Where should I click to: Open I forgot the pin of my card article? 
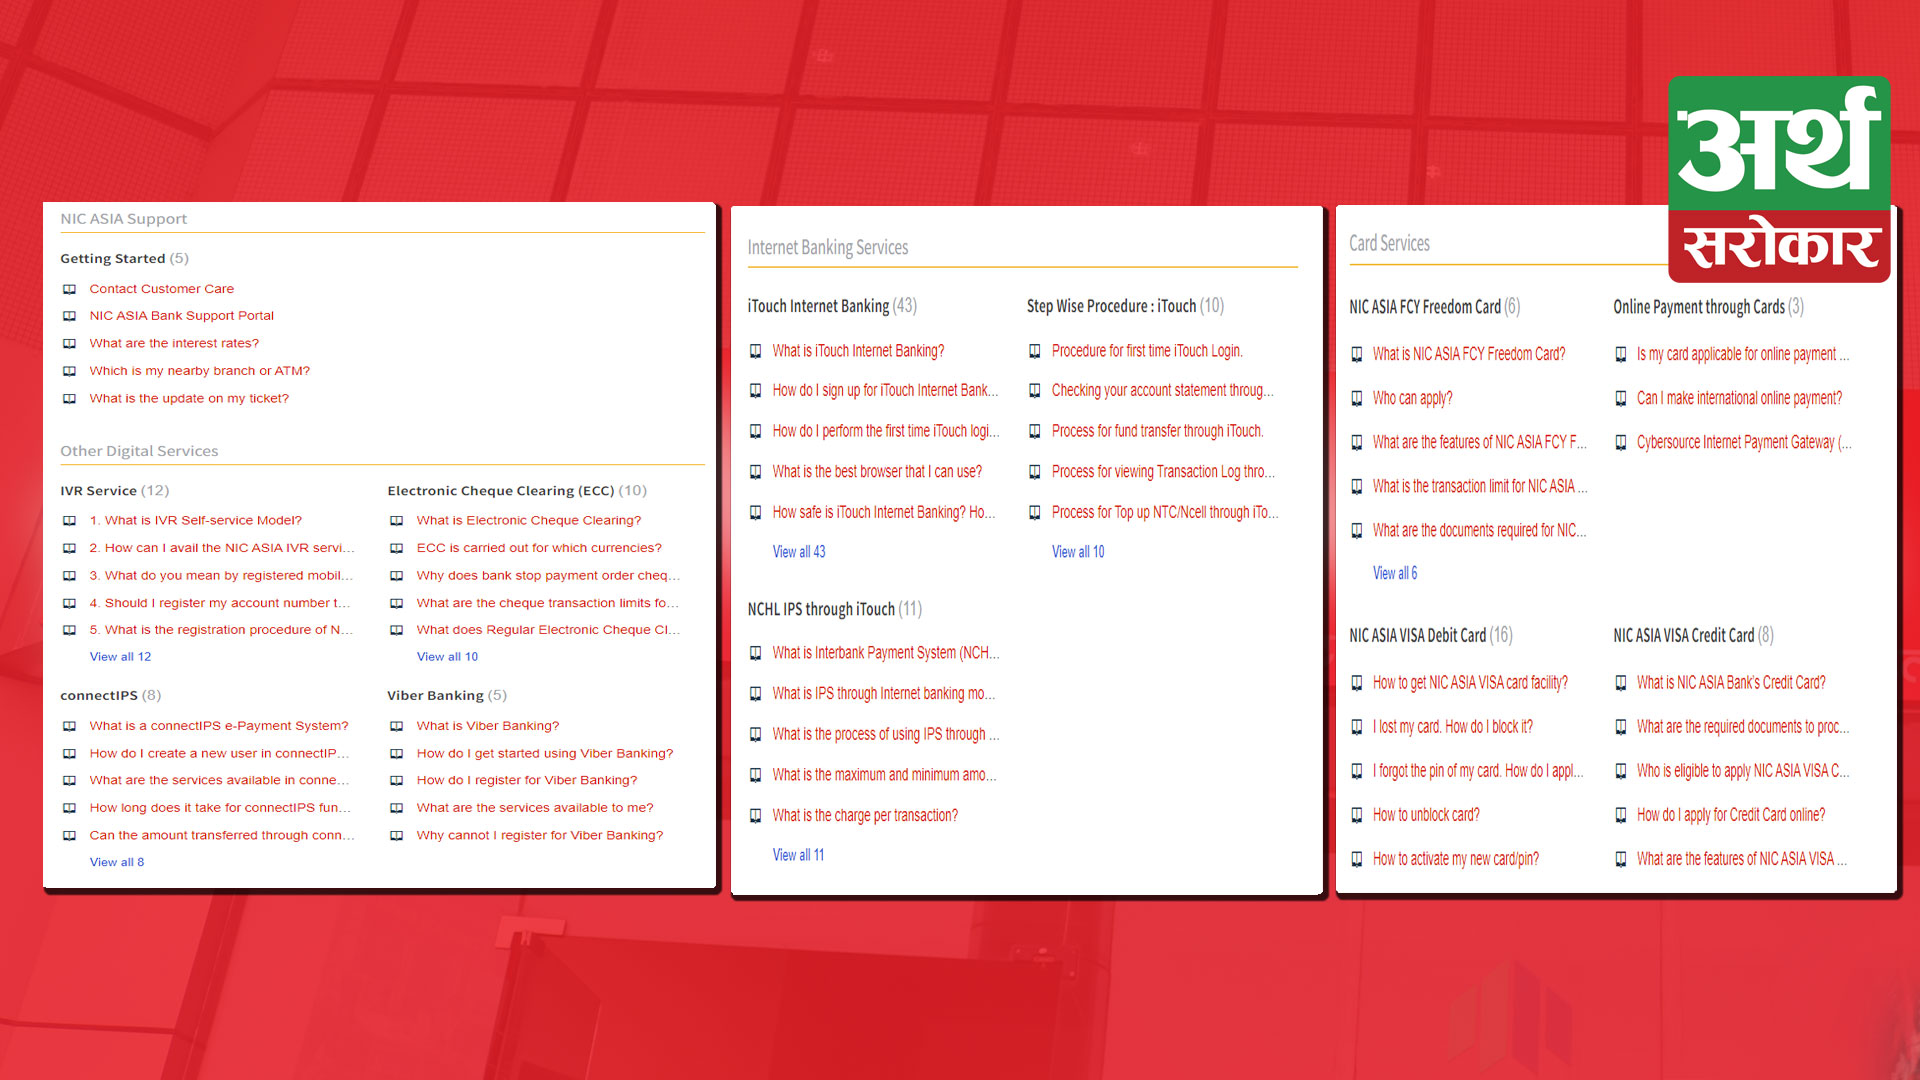(x=1478, y=771)
